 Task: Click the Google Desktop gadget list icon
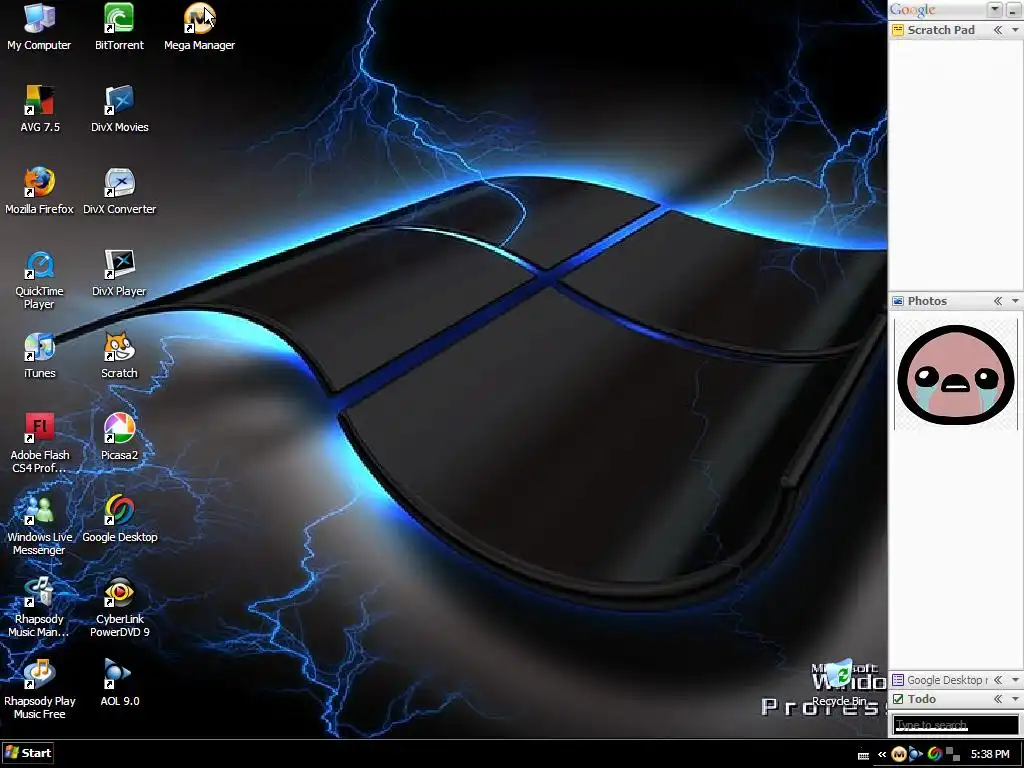pyautogui.click(x=898, y=680)
